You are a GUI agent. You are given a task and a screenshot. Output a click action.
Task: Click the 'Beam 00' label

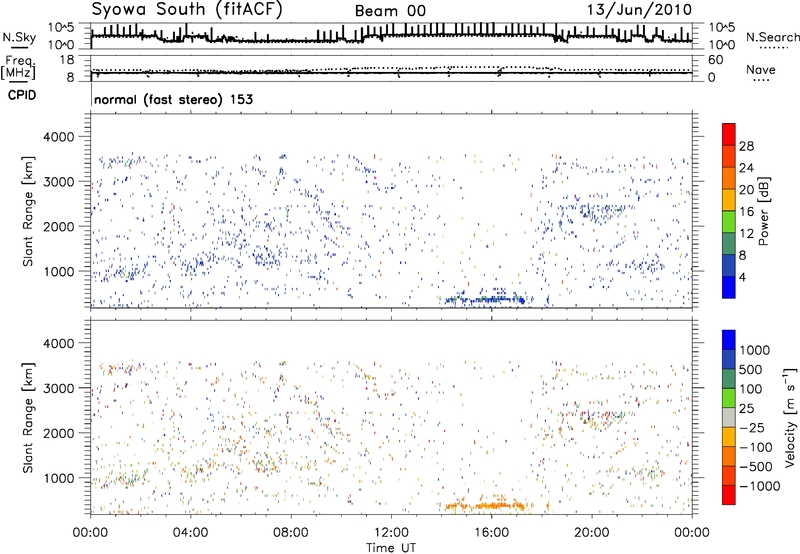390,11
